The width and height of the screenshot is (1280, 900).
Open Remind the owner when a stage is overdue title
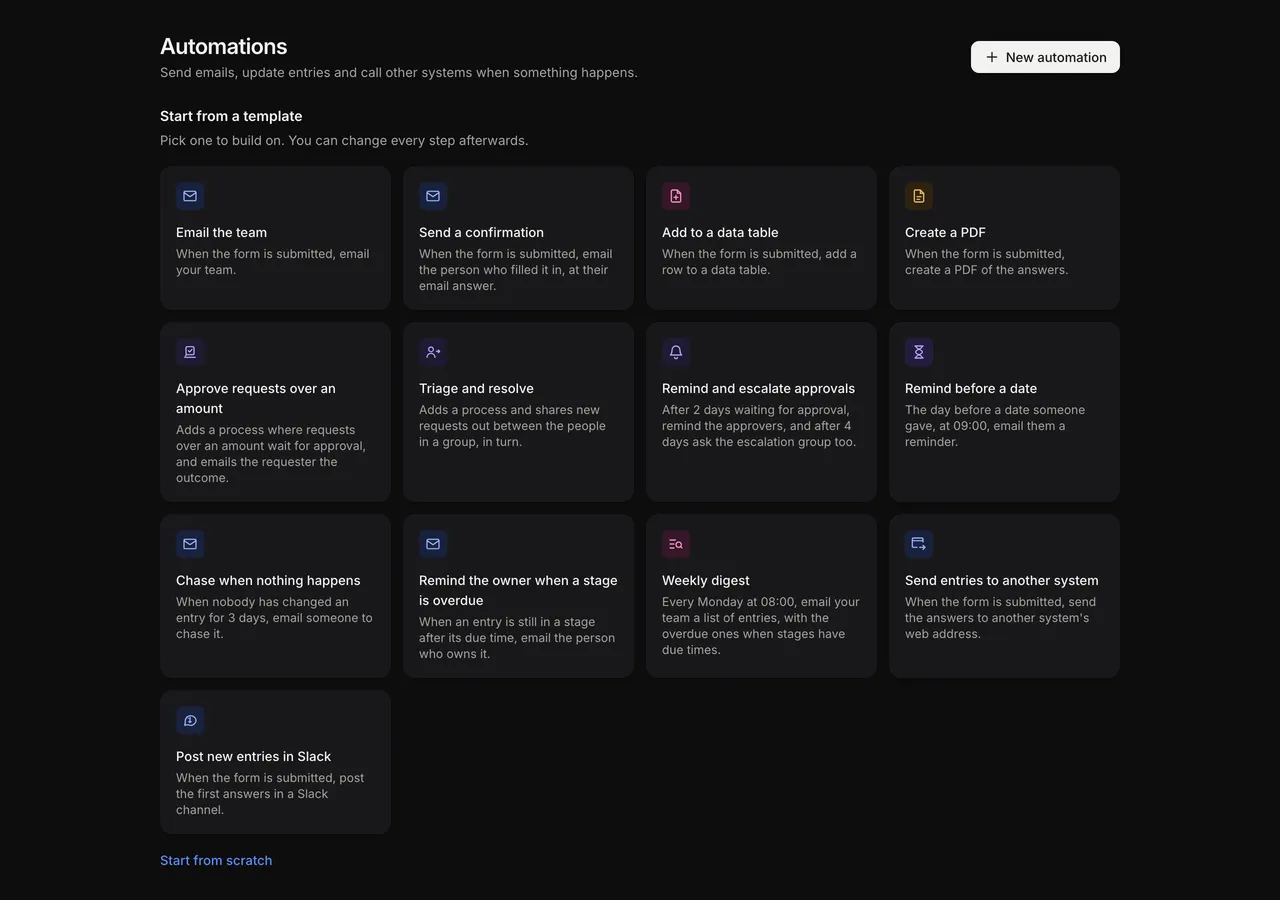click(518, 590)
